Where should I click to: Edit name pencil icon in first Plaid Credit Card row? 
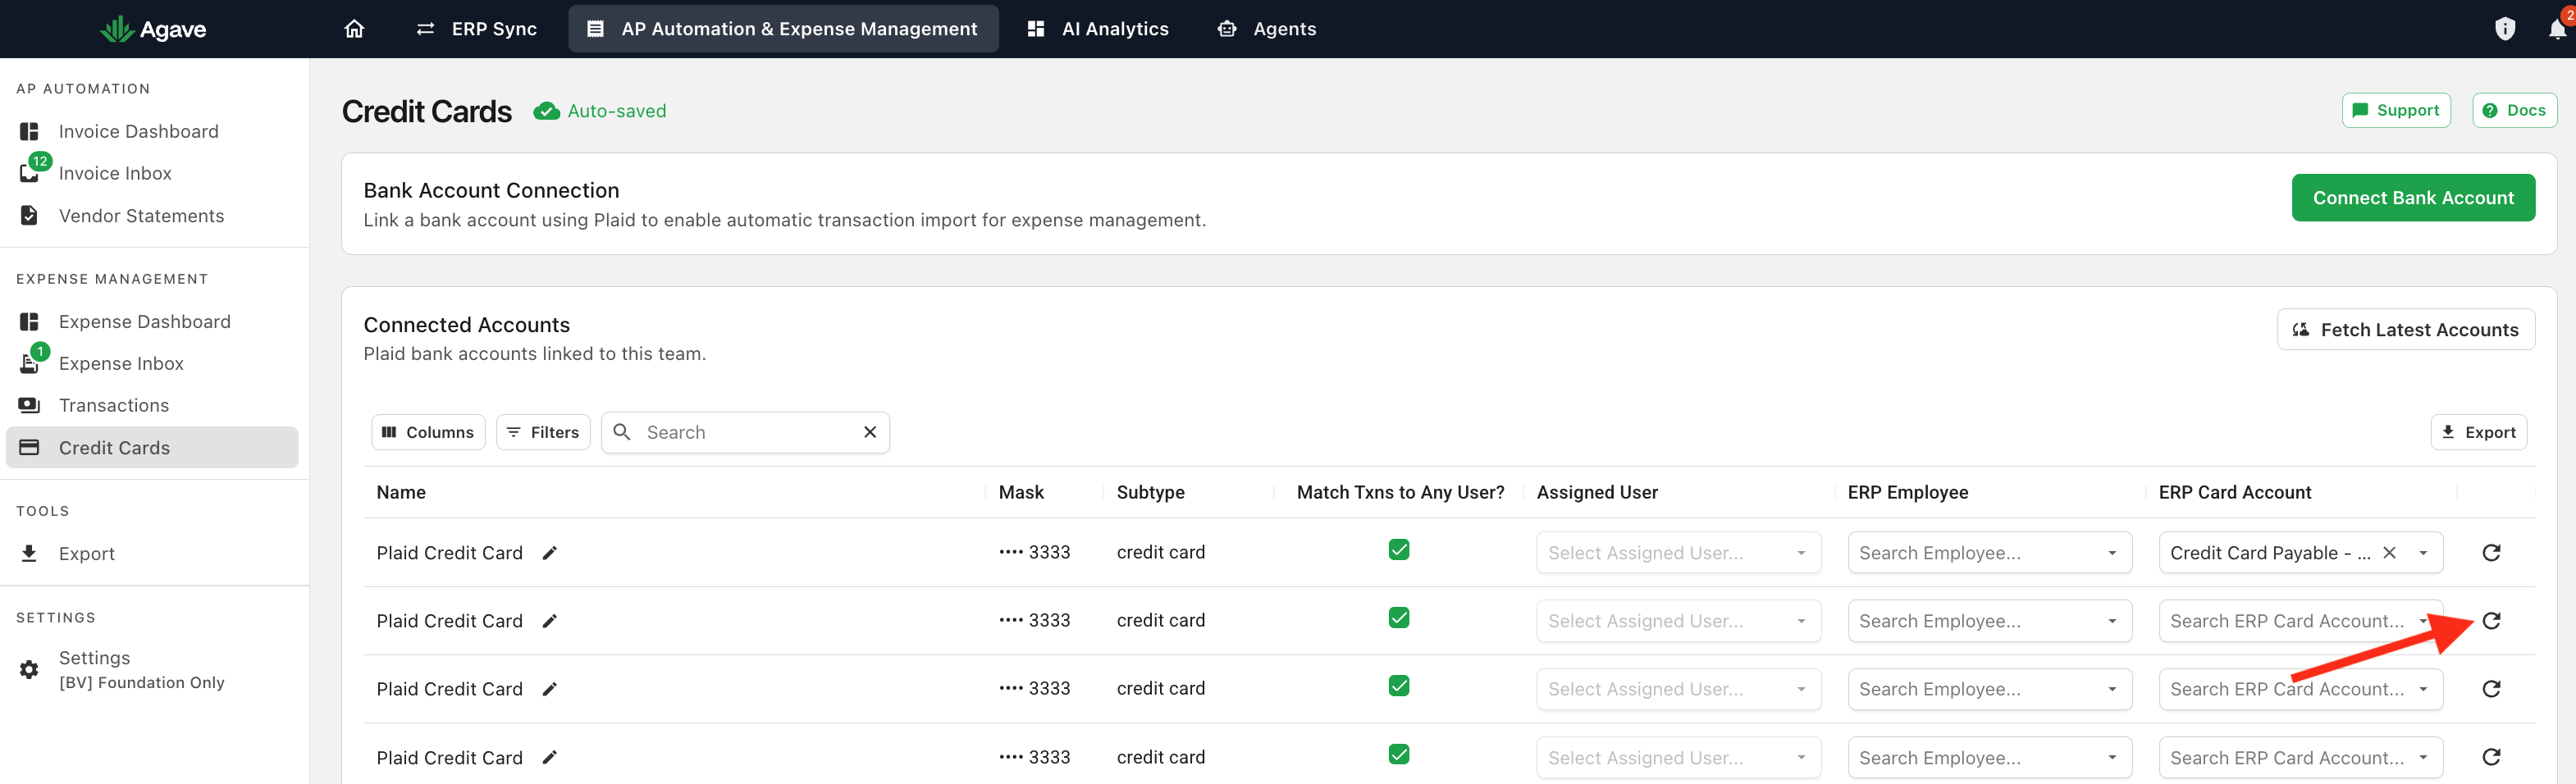[549, 553]
